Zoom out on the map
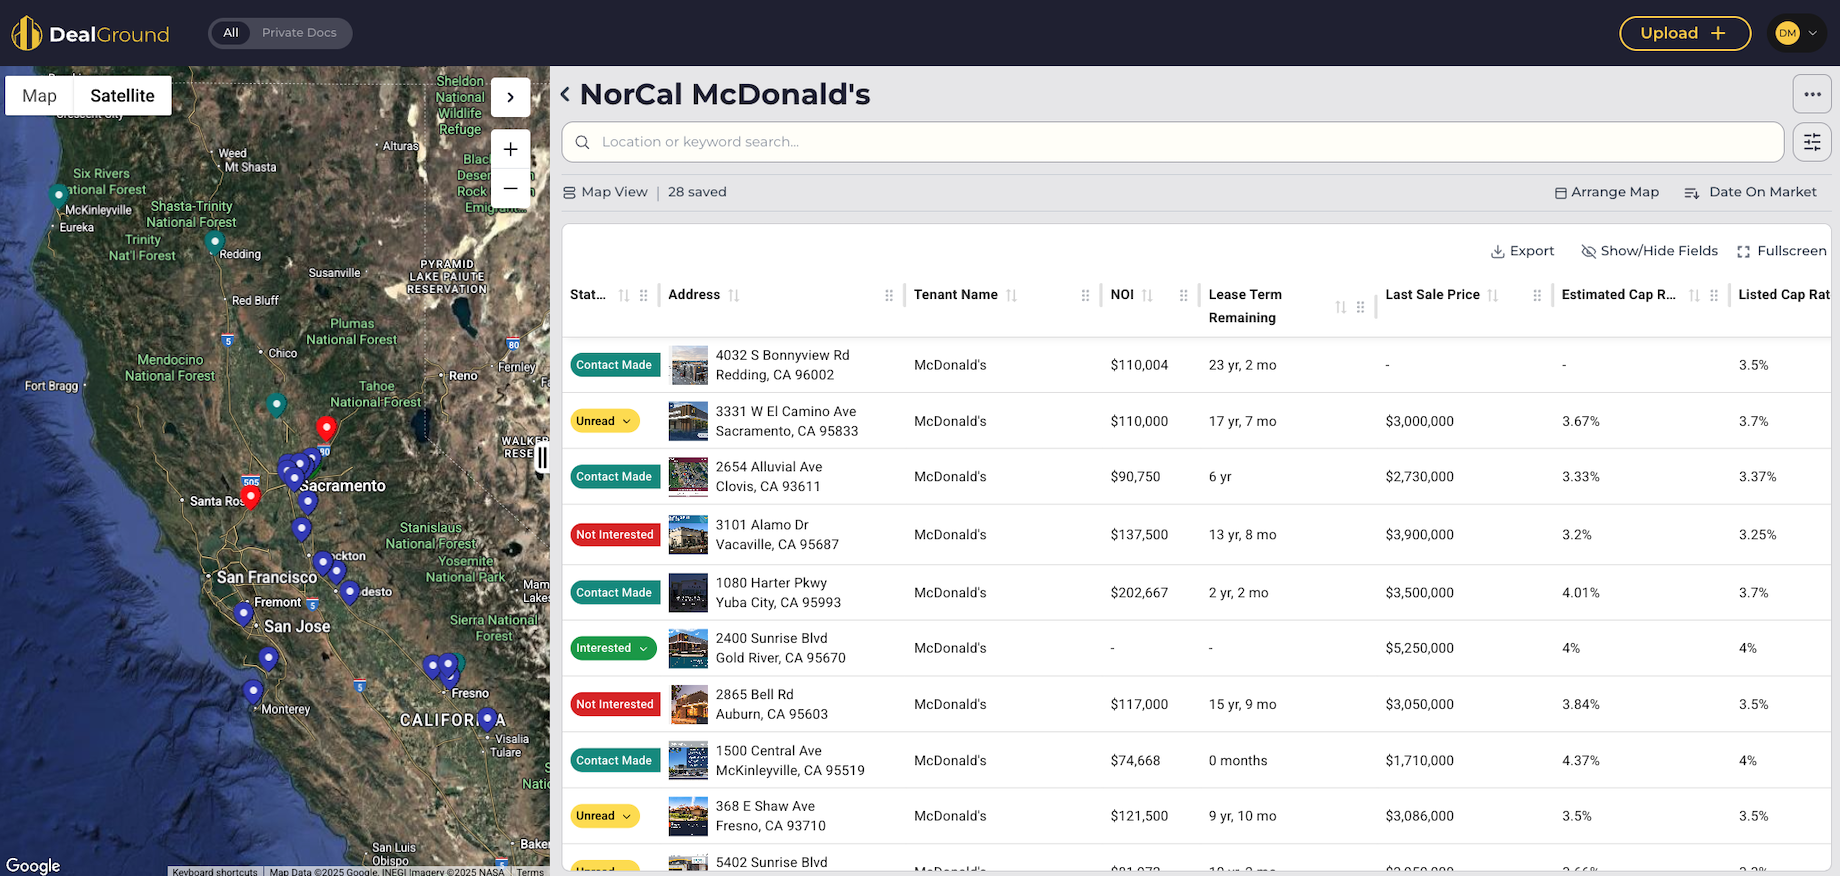This screenshot has height=876, width=1840. [x=510, y=188]
